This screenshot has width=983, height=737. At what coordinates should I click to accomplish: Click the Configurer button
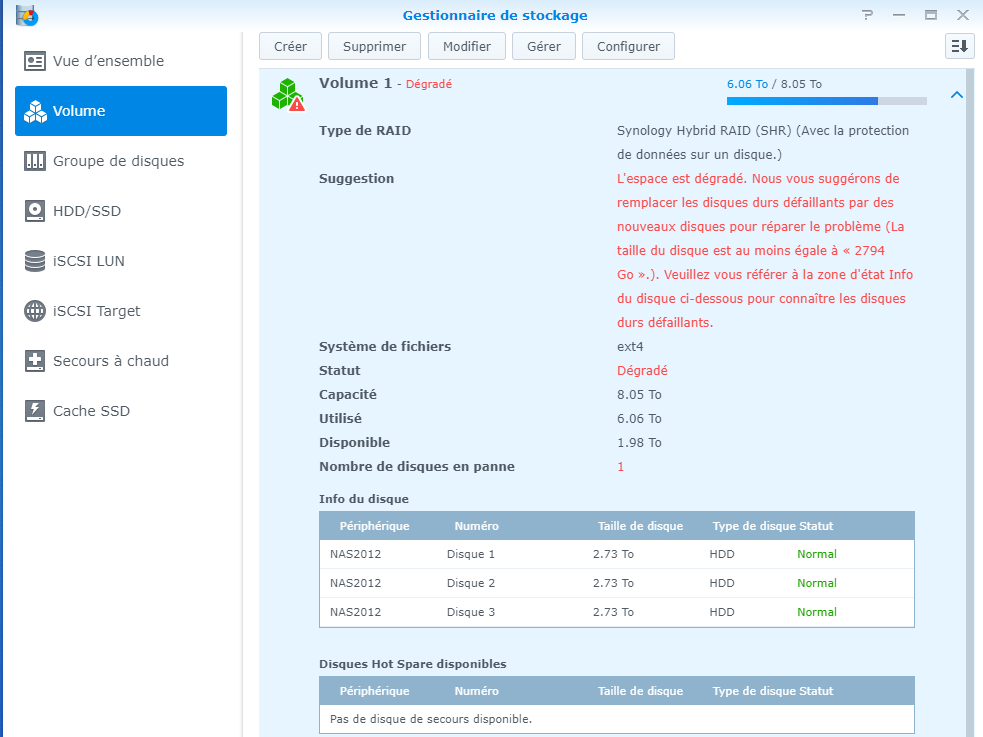tap(628, 46)
